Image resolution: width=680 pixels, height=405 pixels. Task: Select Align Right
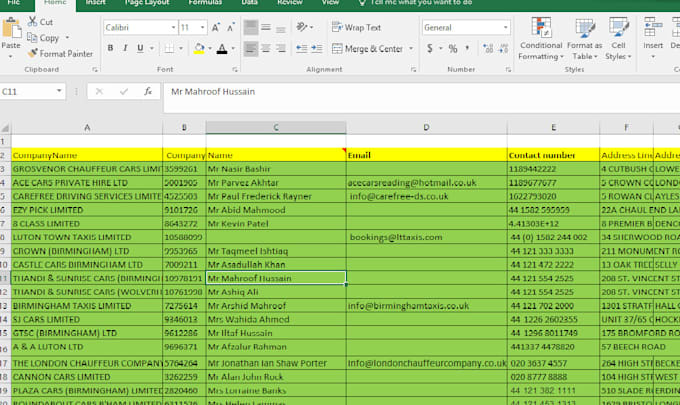point(281,48)
